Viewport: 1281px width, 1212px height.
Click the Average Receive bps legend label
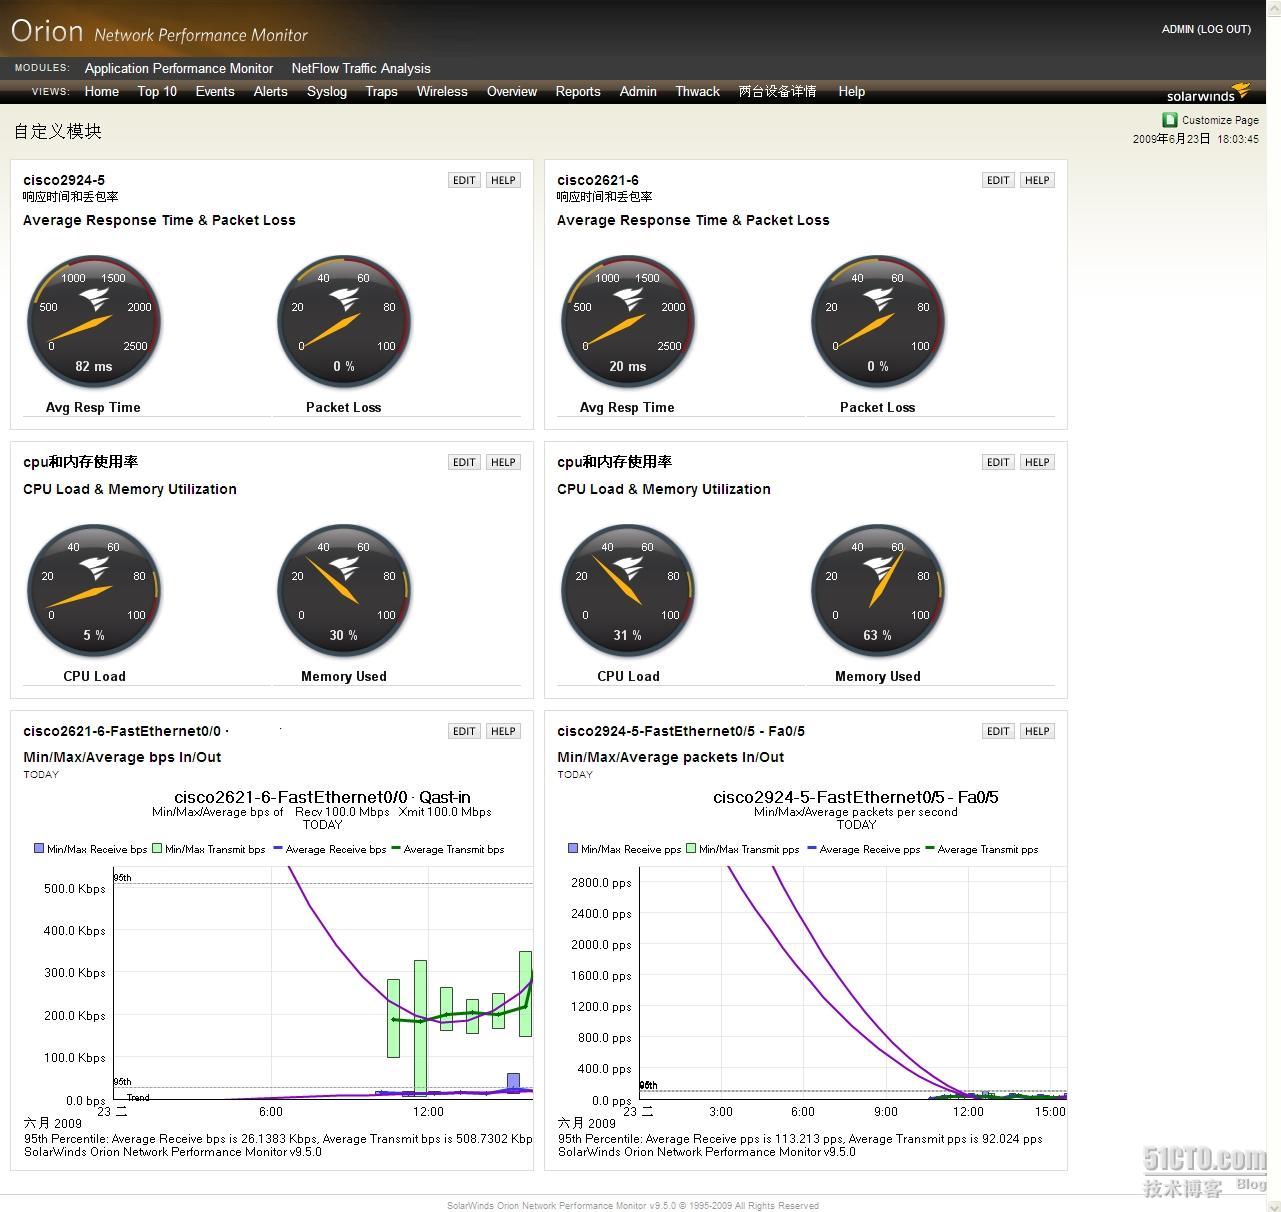coord(336,849)
